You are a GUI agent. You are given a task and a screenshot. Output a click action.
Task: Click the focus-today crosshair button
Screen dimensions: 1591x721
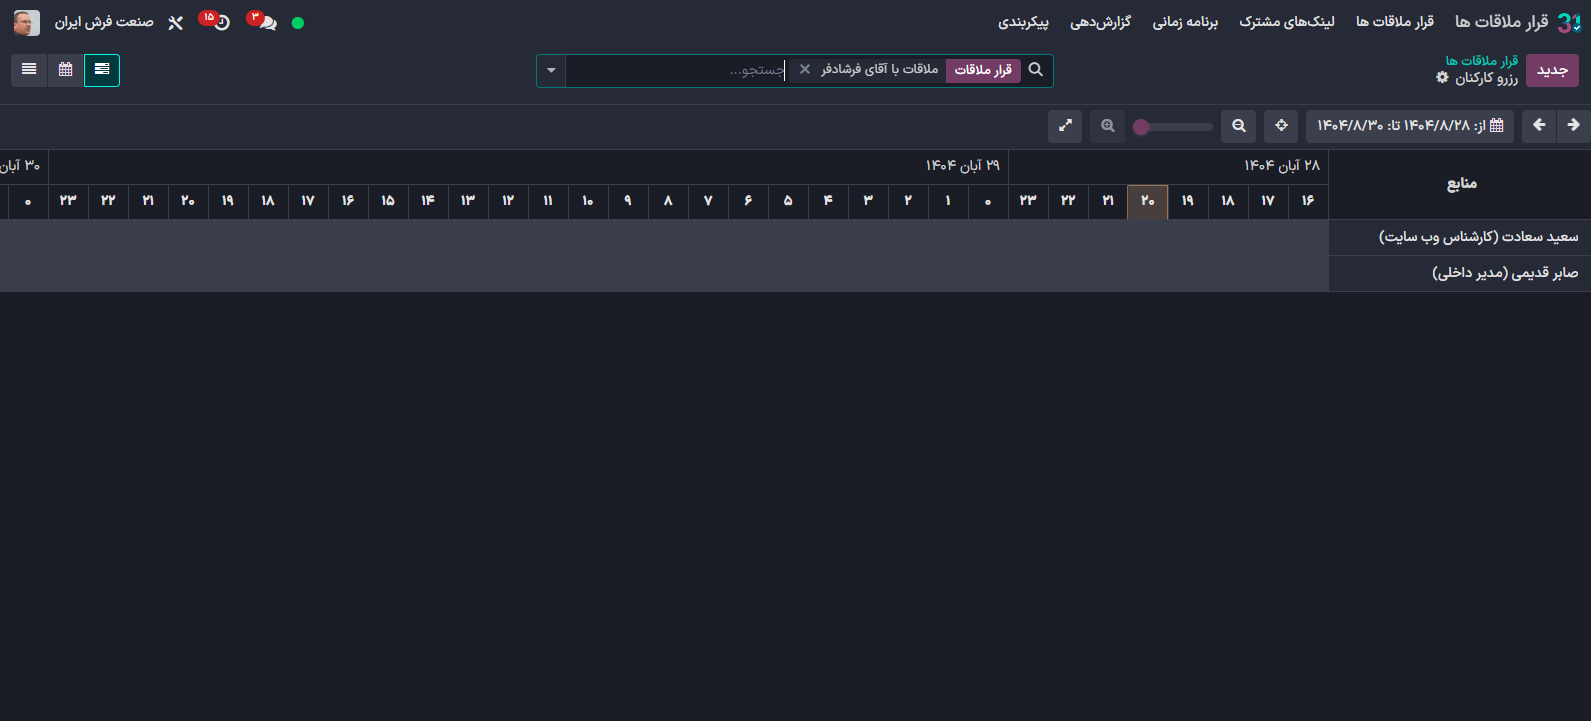point(1281,126)
